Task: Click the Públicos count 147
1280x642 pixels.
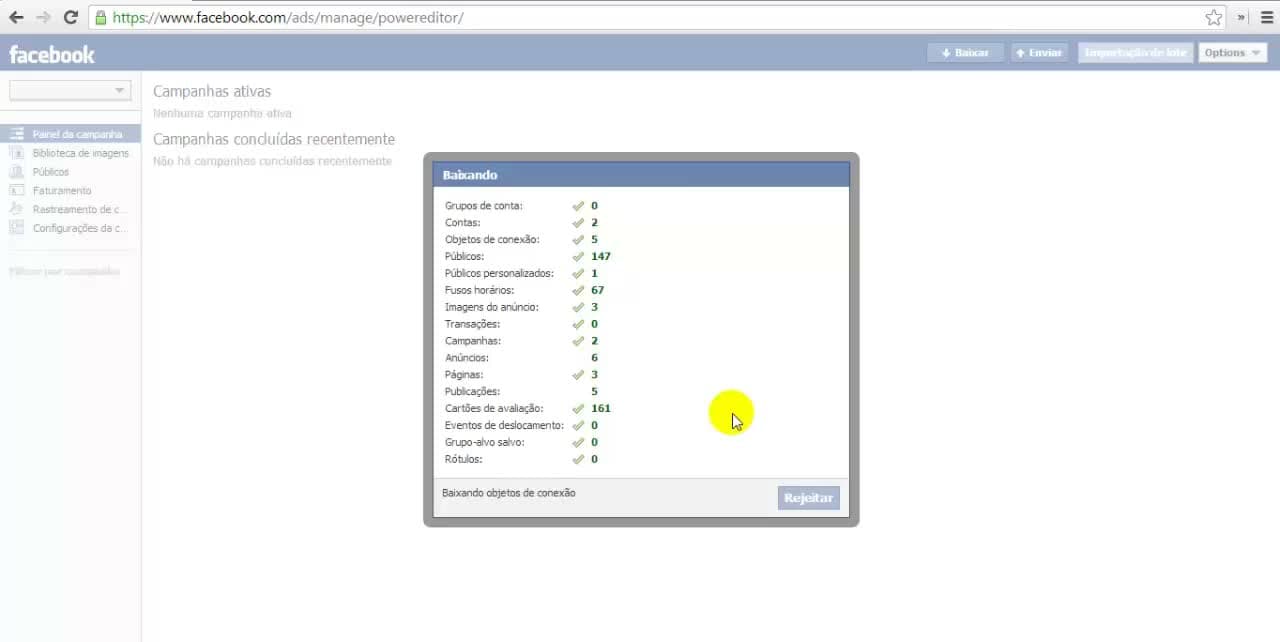Action: click(600, 257)
